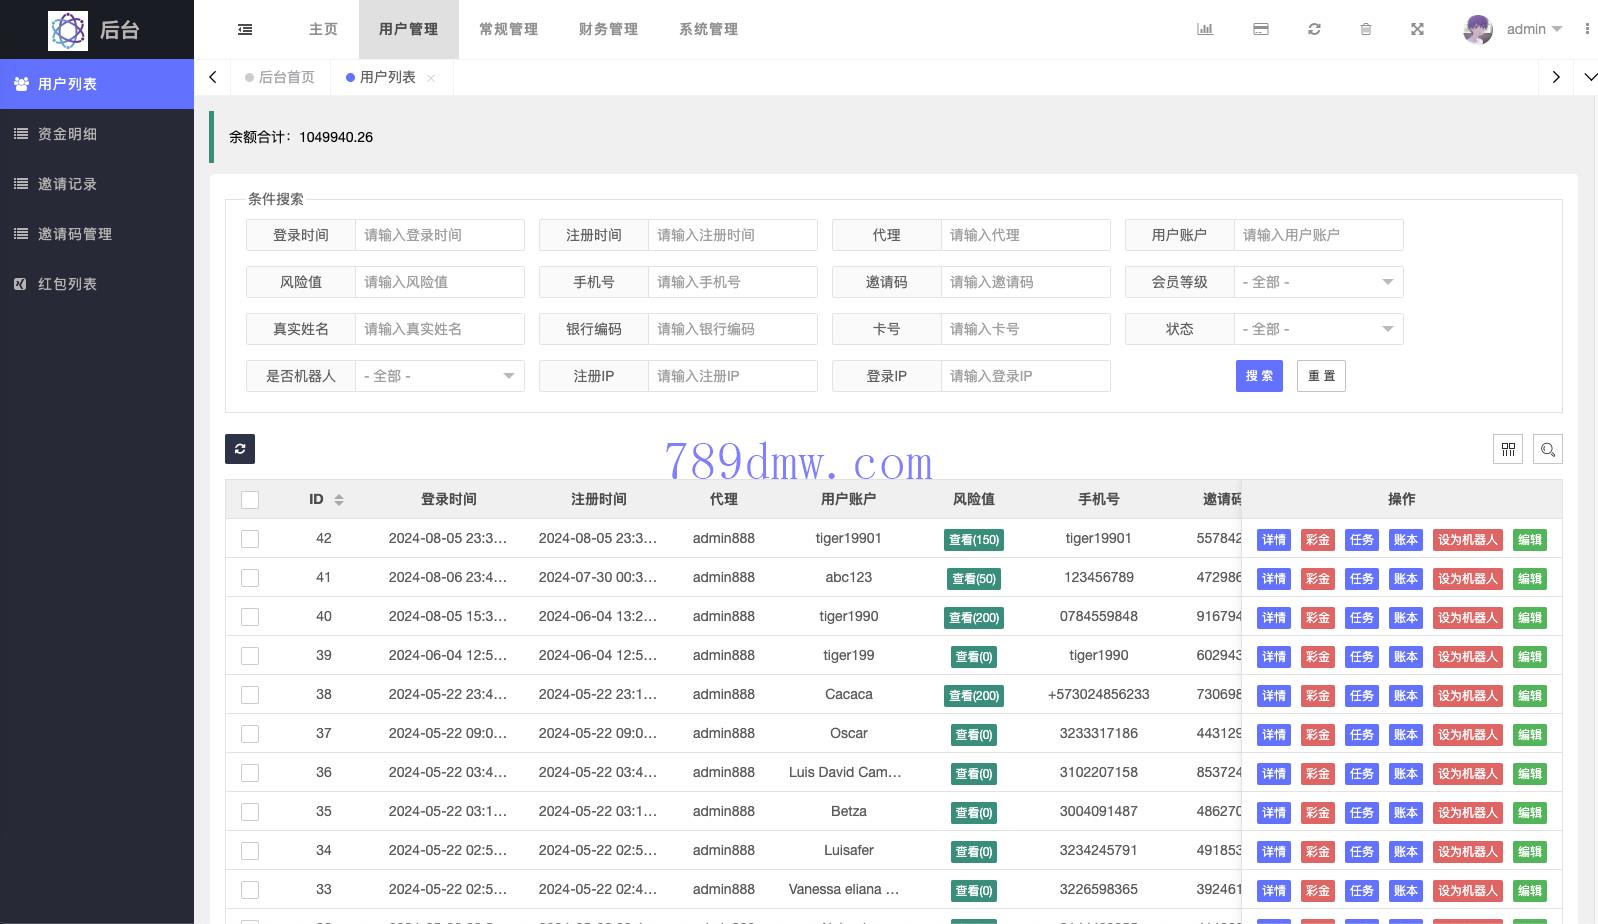
Task: Toggle fullscreen with the expand icon
Action: 1417,30
